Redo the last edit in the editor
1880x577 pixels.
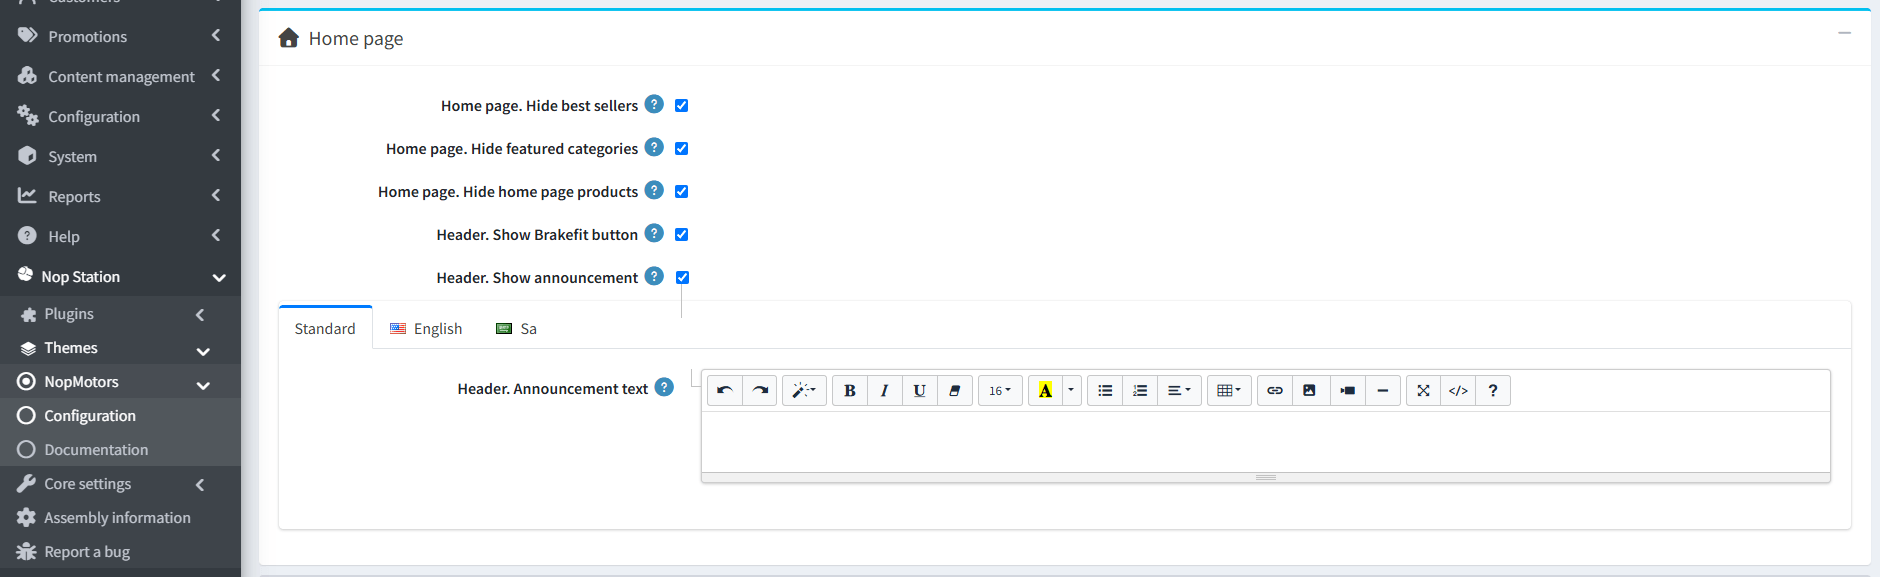click(x=760, y=391)
